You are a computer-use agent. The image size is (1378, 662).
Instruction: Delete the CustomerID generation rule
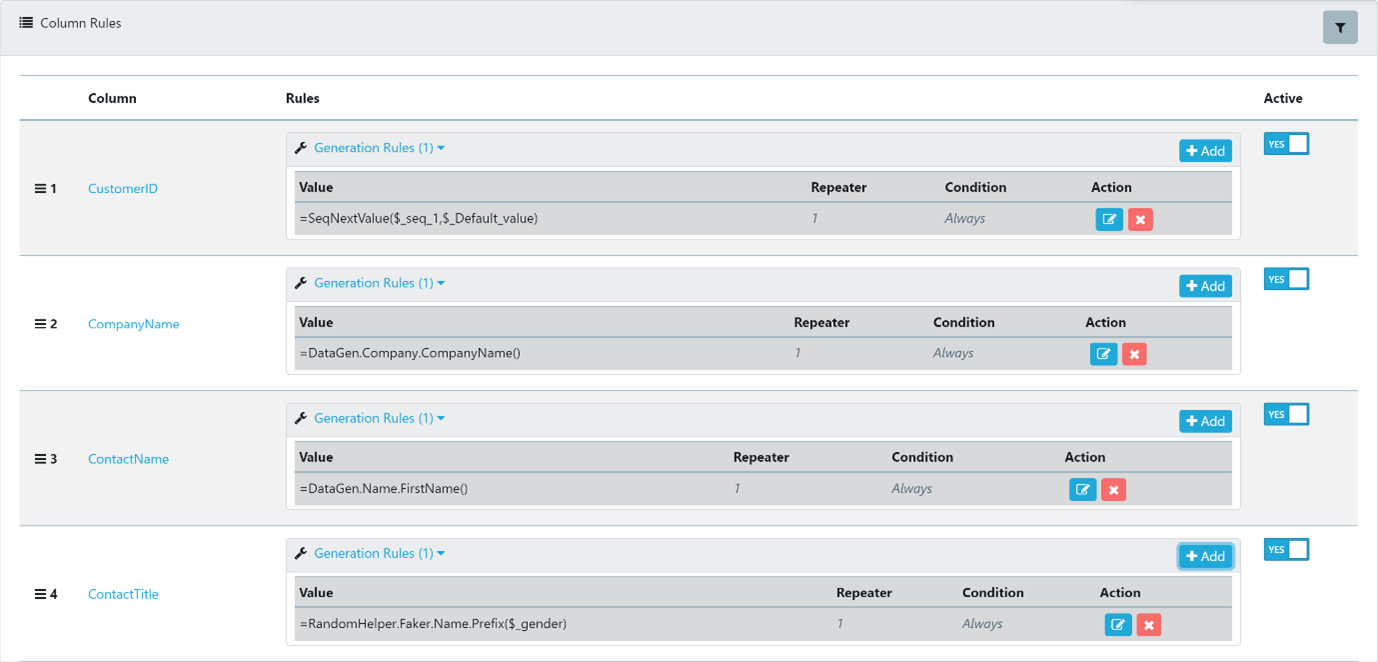(1140, 219)
